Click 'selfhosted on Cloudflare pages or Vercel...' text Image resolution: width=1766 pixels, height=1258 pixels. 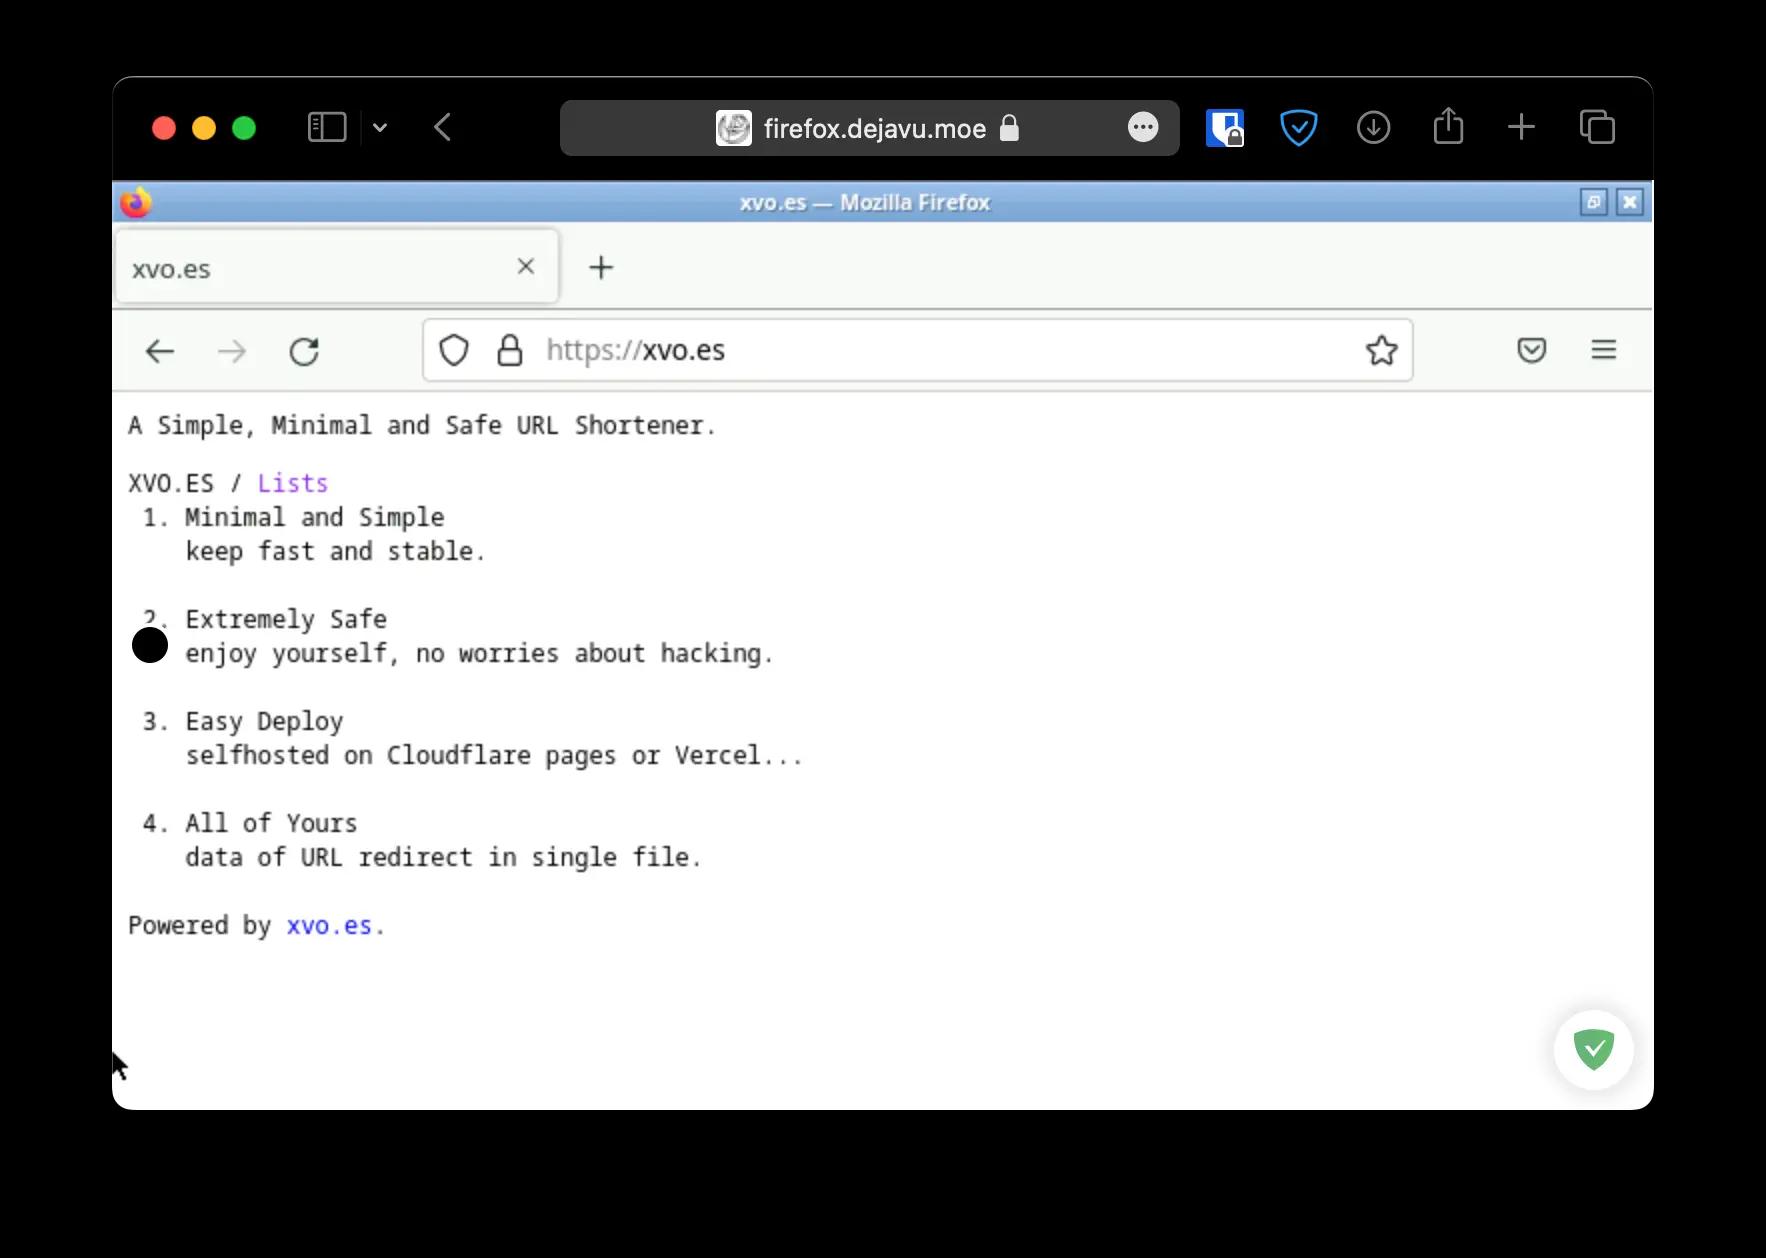pos(494,755)
